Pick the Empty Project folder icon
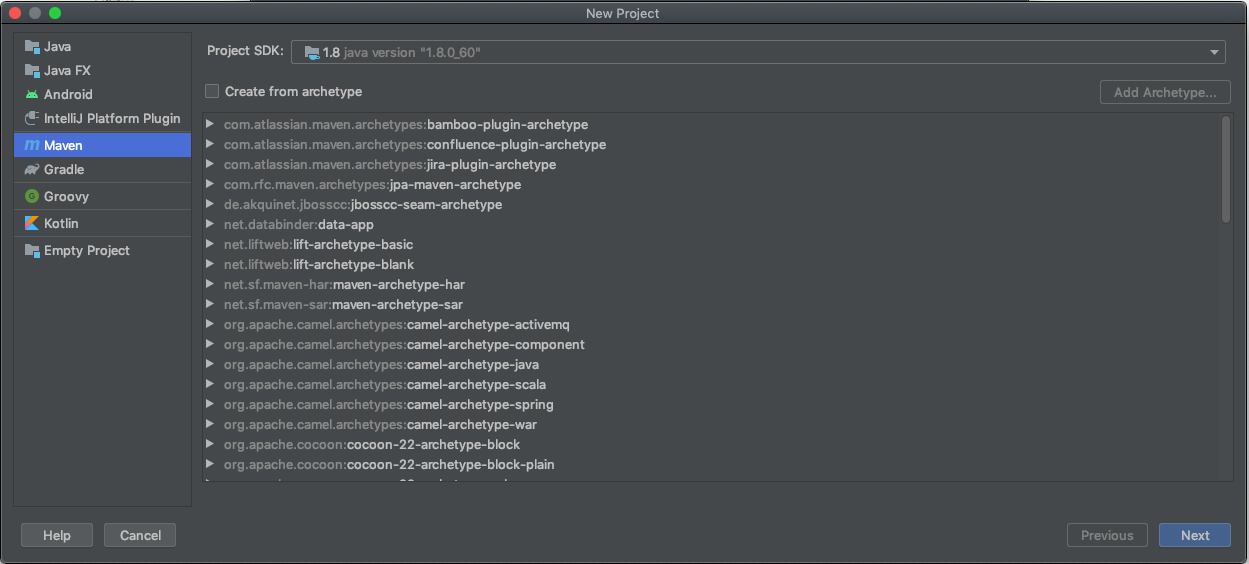The height and width of the screenshot is (564, 1249). [32, 251]
